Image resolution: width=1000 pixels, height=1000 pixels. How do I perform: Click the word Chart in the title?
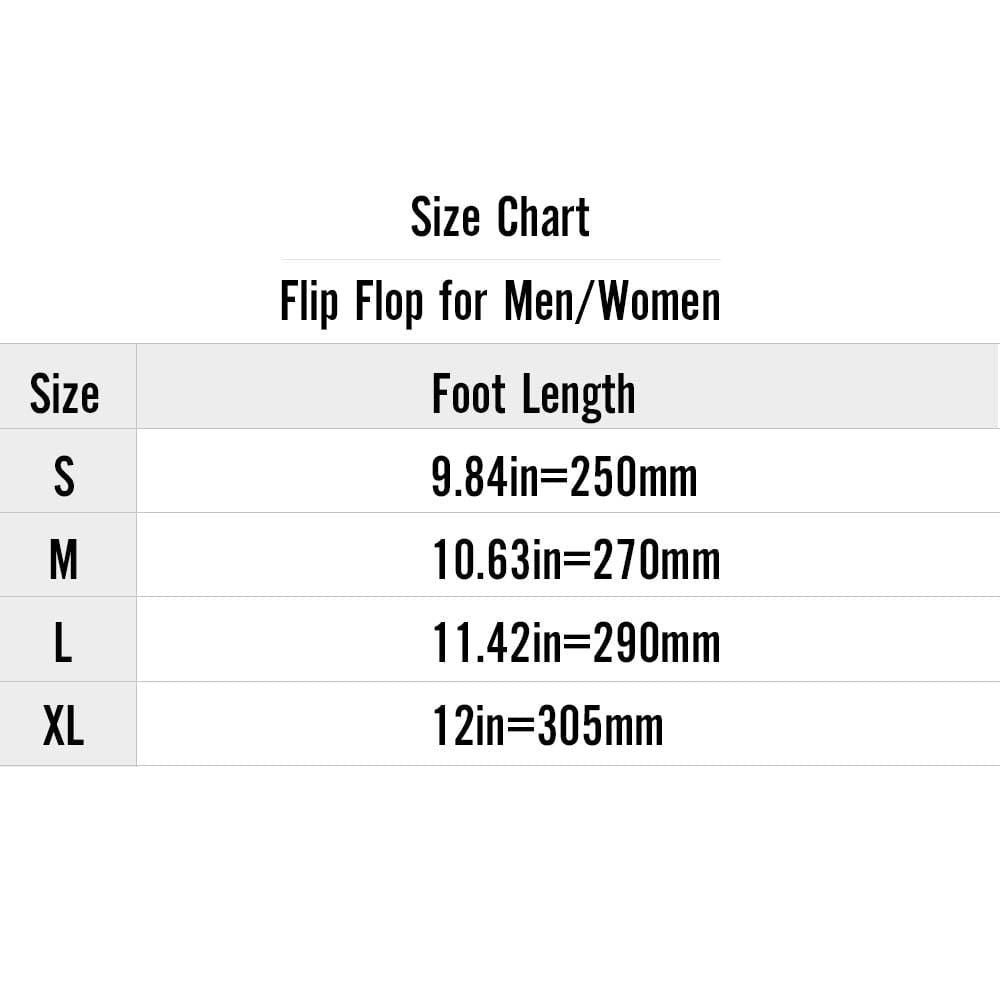(x=544, y=217)
